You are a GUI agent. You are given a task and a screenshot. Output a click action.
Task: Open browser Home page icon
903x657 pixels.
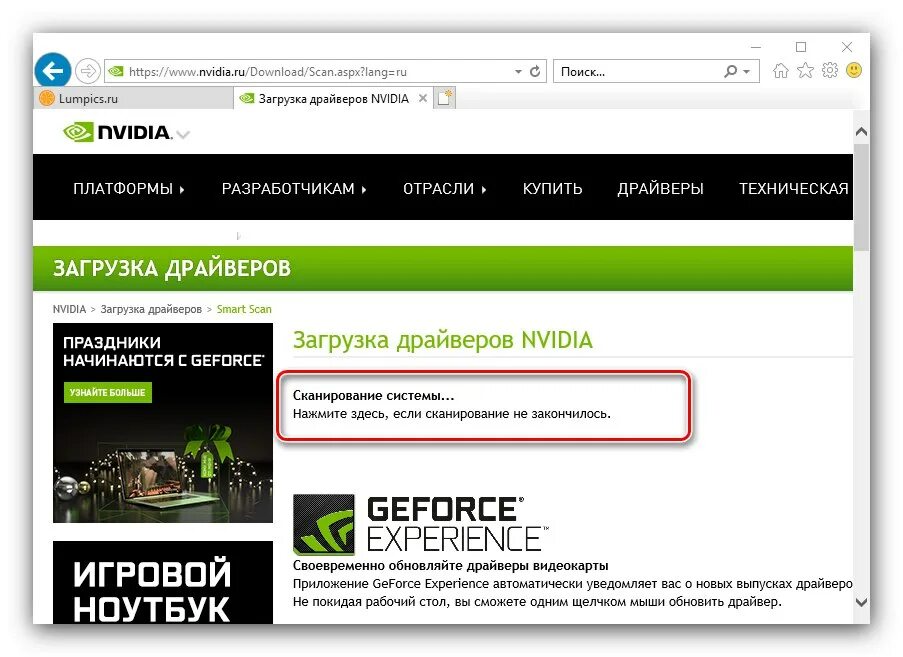point(780,70)
